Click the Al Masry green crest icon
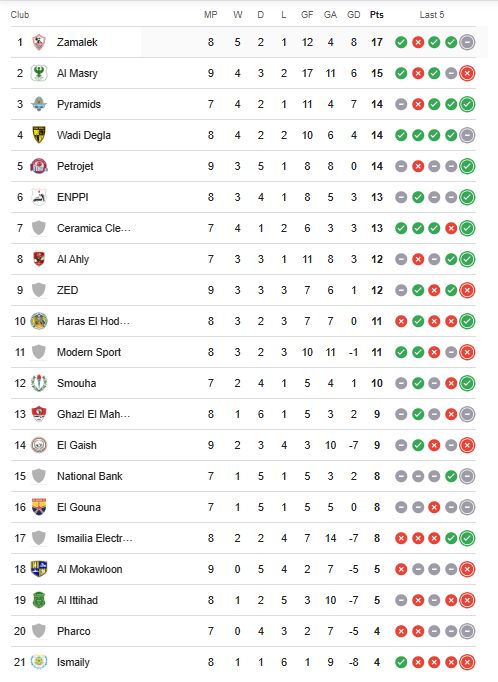498x682 pixels. pos(39,73)
